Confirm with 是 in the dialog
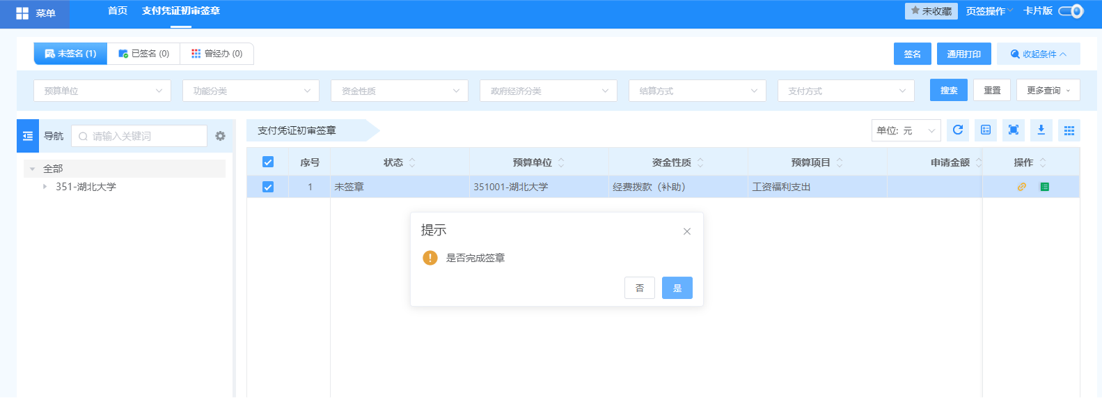The width and height of the screenshot is (1102, 398). [678, 288]
